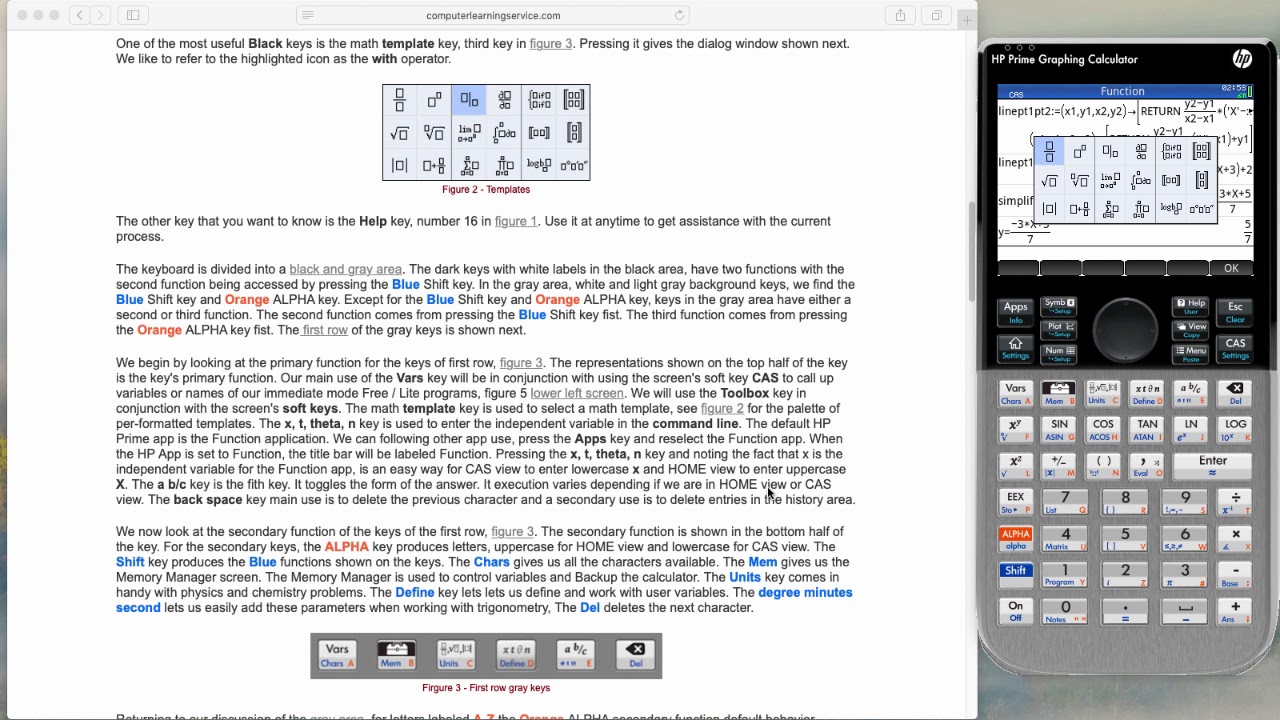The image size is (1280, 720).
Task: Tap the Plot key on the calculator
Action: (x=1059, y=329)
